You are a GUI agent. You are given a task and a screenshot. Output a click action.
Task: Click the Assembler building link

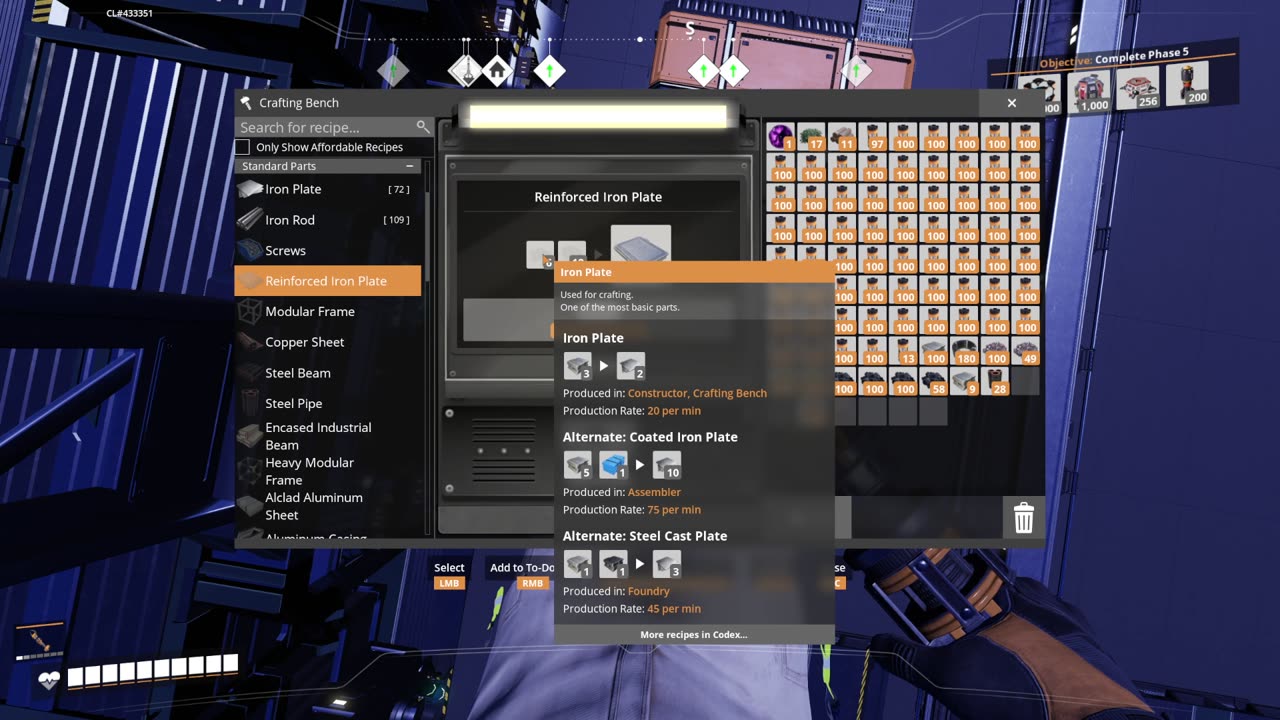(x=654, y=492)
